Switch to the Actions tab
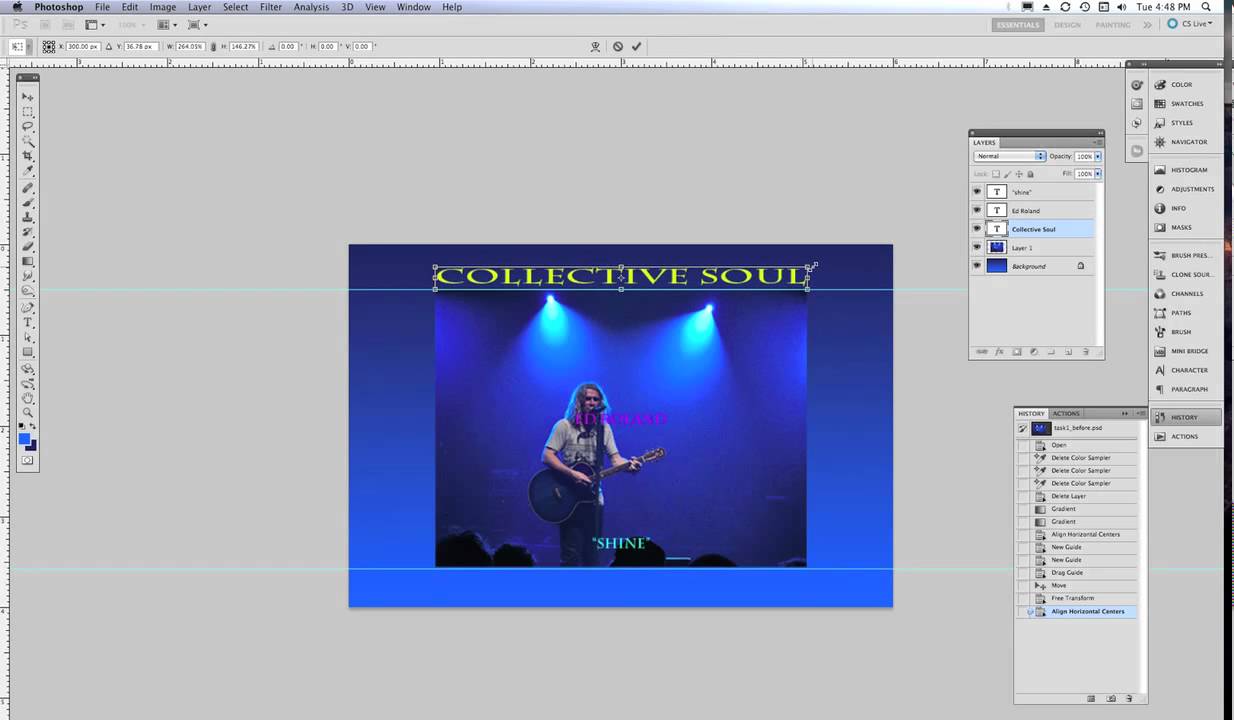The width and height of the screenshot is (1234, 720). (x=1066, y=413)
